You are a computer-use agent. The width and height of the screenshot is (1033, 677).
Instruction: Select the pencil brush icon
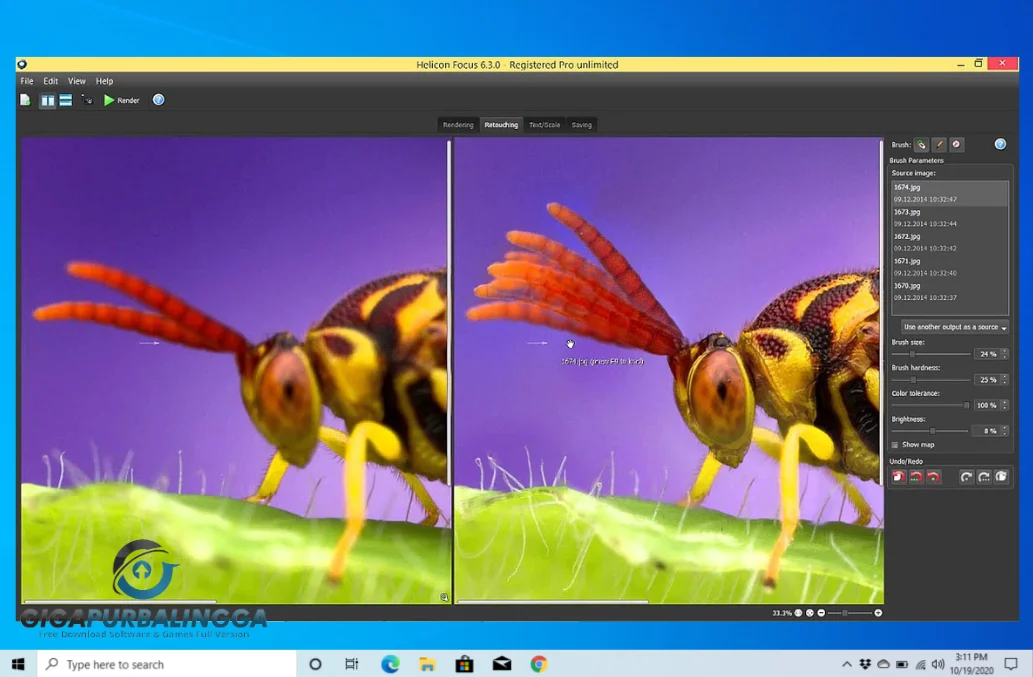pos(939,145)
